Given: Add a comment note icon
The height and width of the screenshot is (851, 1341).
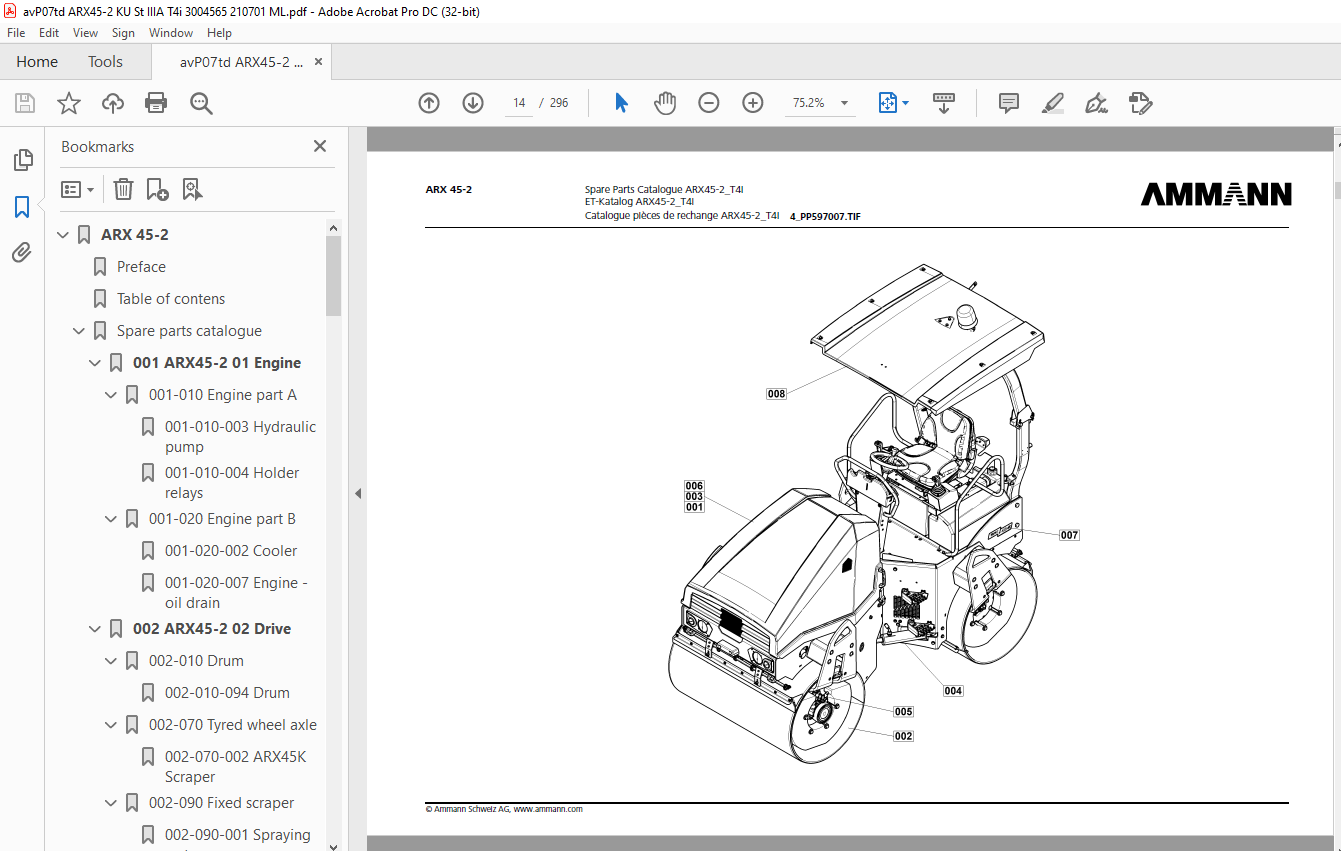Looking at the screenshot, I should [x=1009, y=103].
